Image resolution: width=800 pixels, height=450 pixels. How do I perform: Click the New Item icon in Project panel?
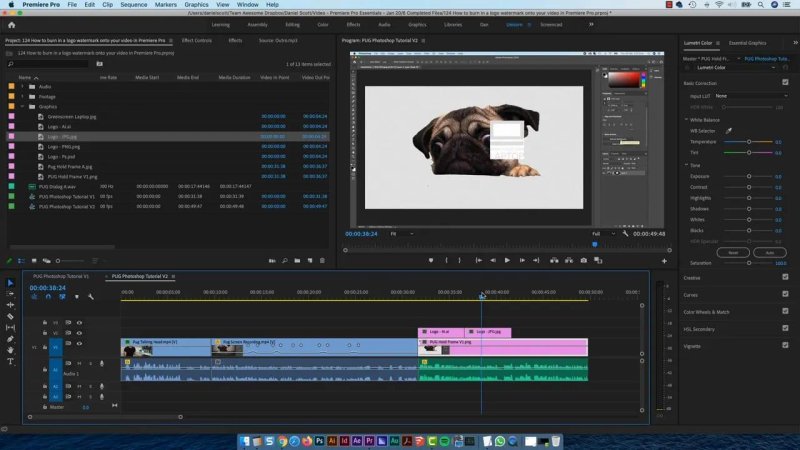(x=310, y=261)
